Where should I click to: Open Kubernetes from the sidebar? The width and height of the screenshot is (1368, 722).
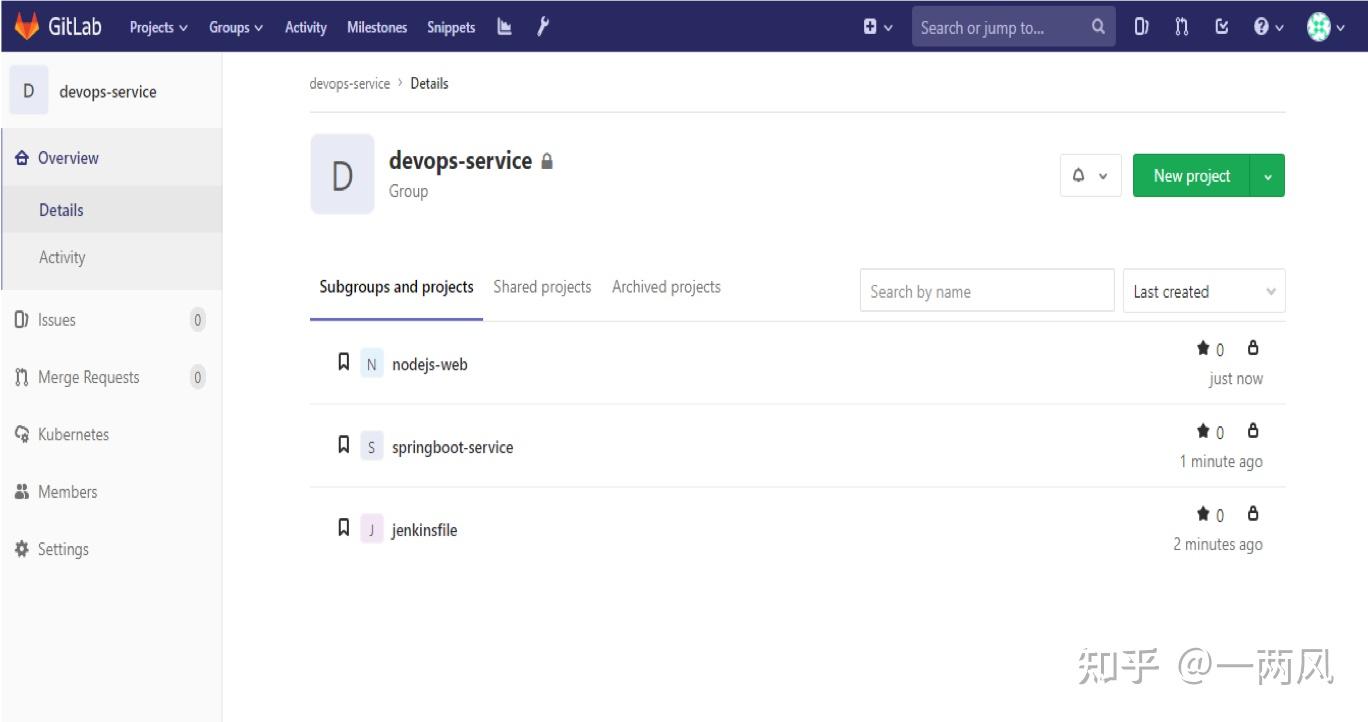(x=75, y=434)
